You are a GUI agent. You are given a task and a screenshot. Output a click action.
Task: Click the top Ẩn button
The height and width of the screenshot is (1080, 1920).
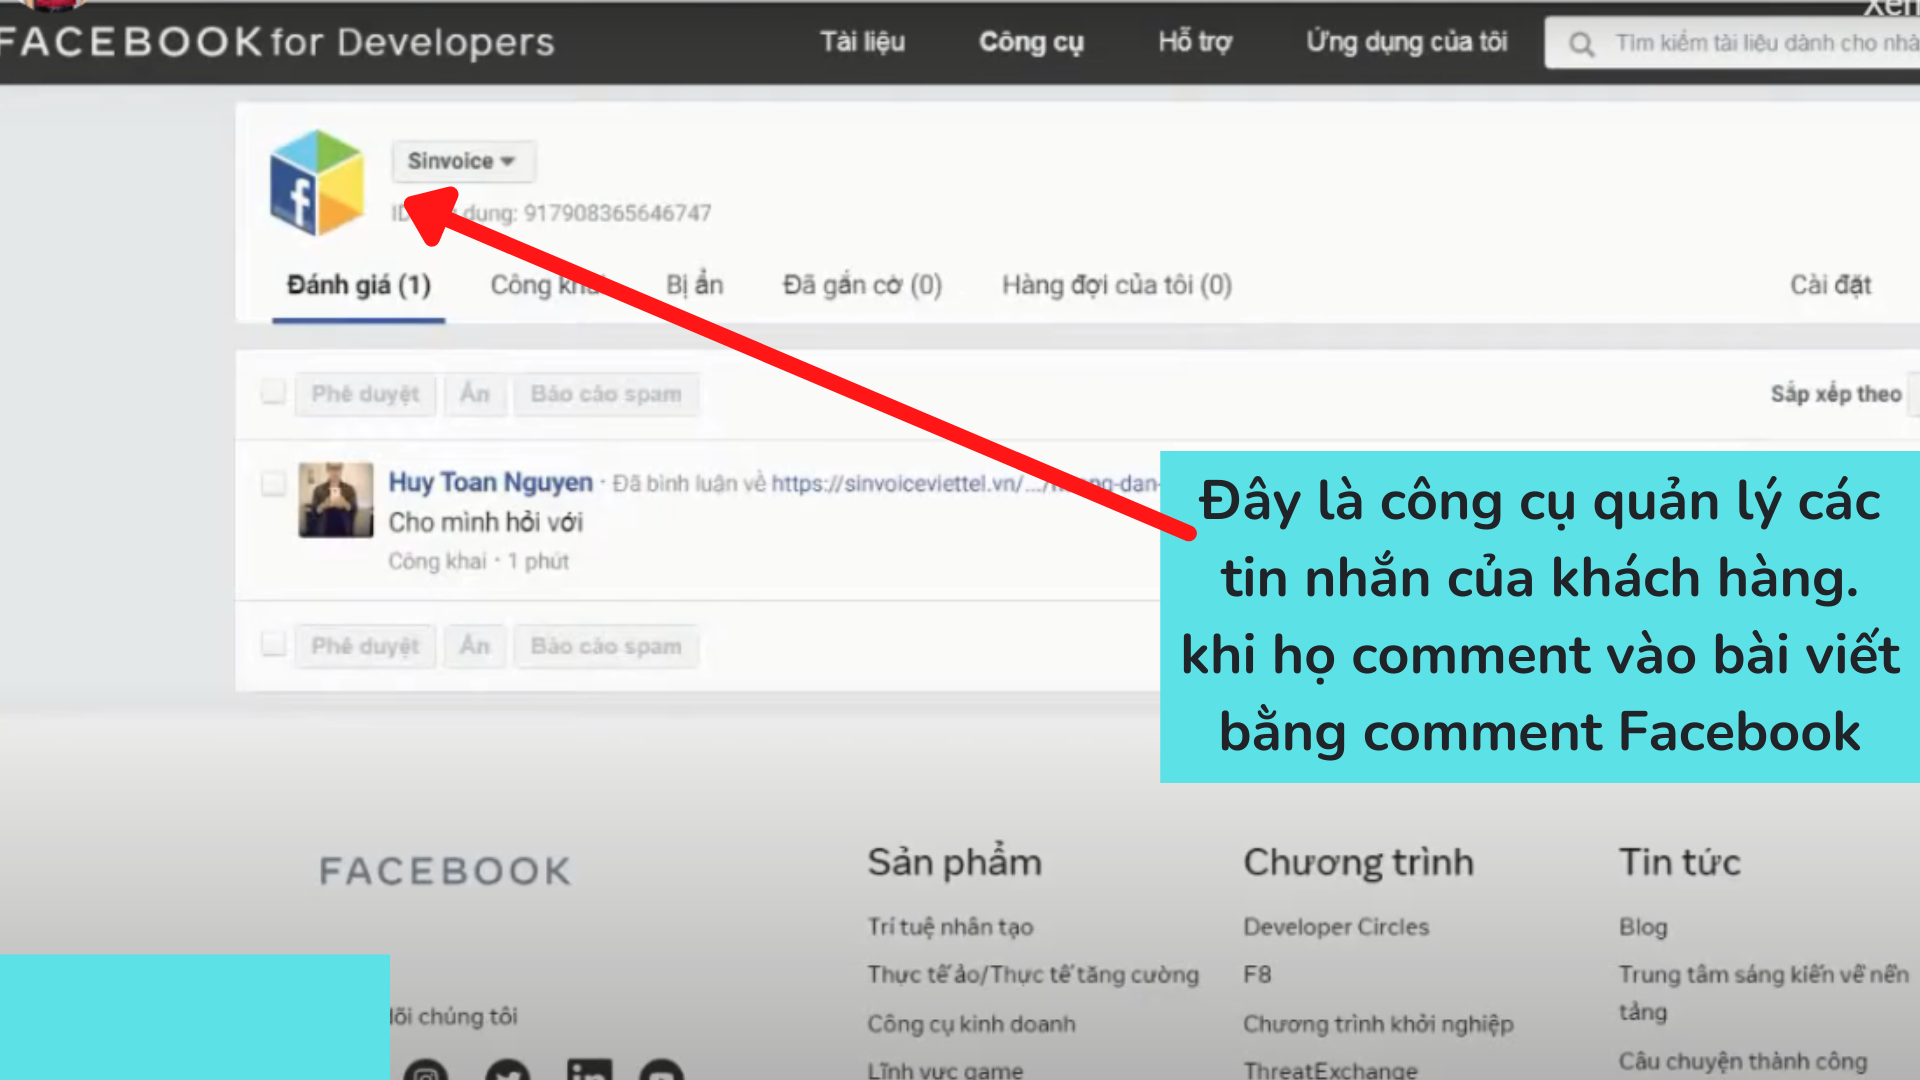coord(475,394)
